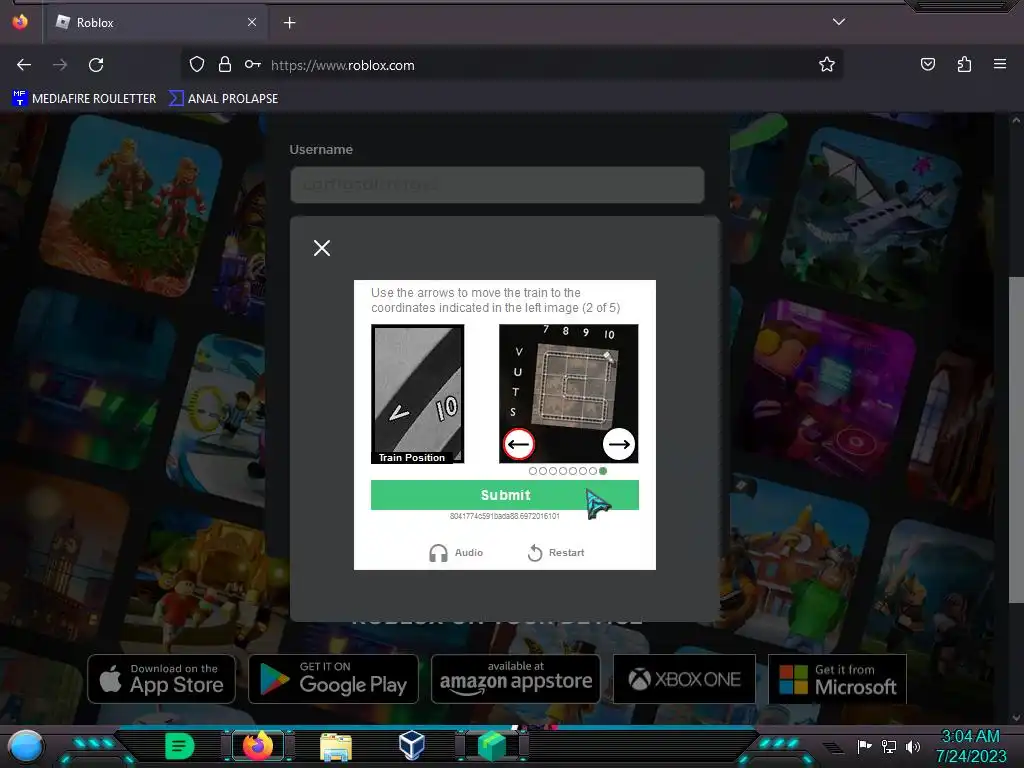Close the captcha dialog with X
Viewport: 1024px width, 768px height.
321,248
